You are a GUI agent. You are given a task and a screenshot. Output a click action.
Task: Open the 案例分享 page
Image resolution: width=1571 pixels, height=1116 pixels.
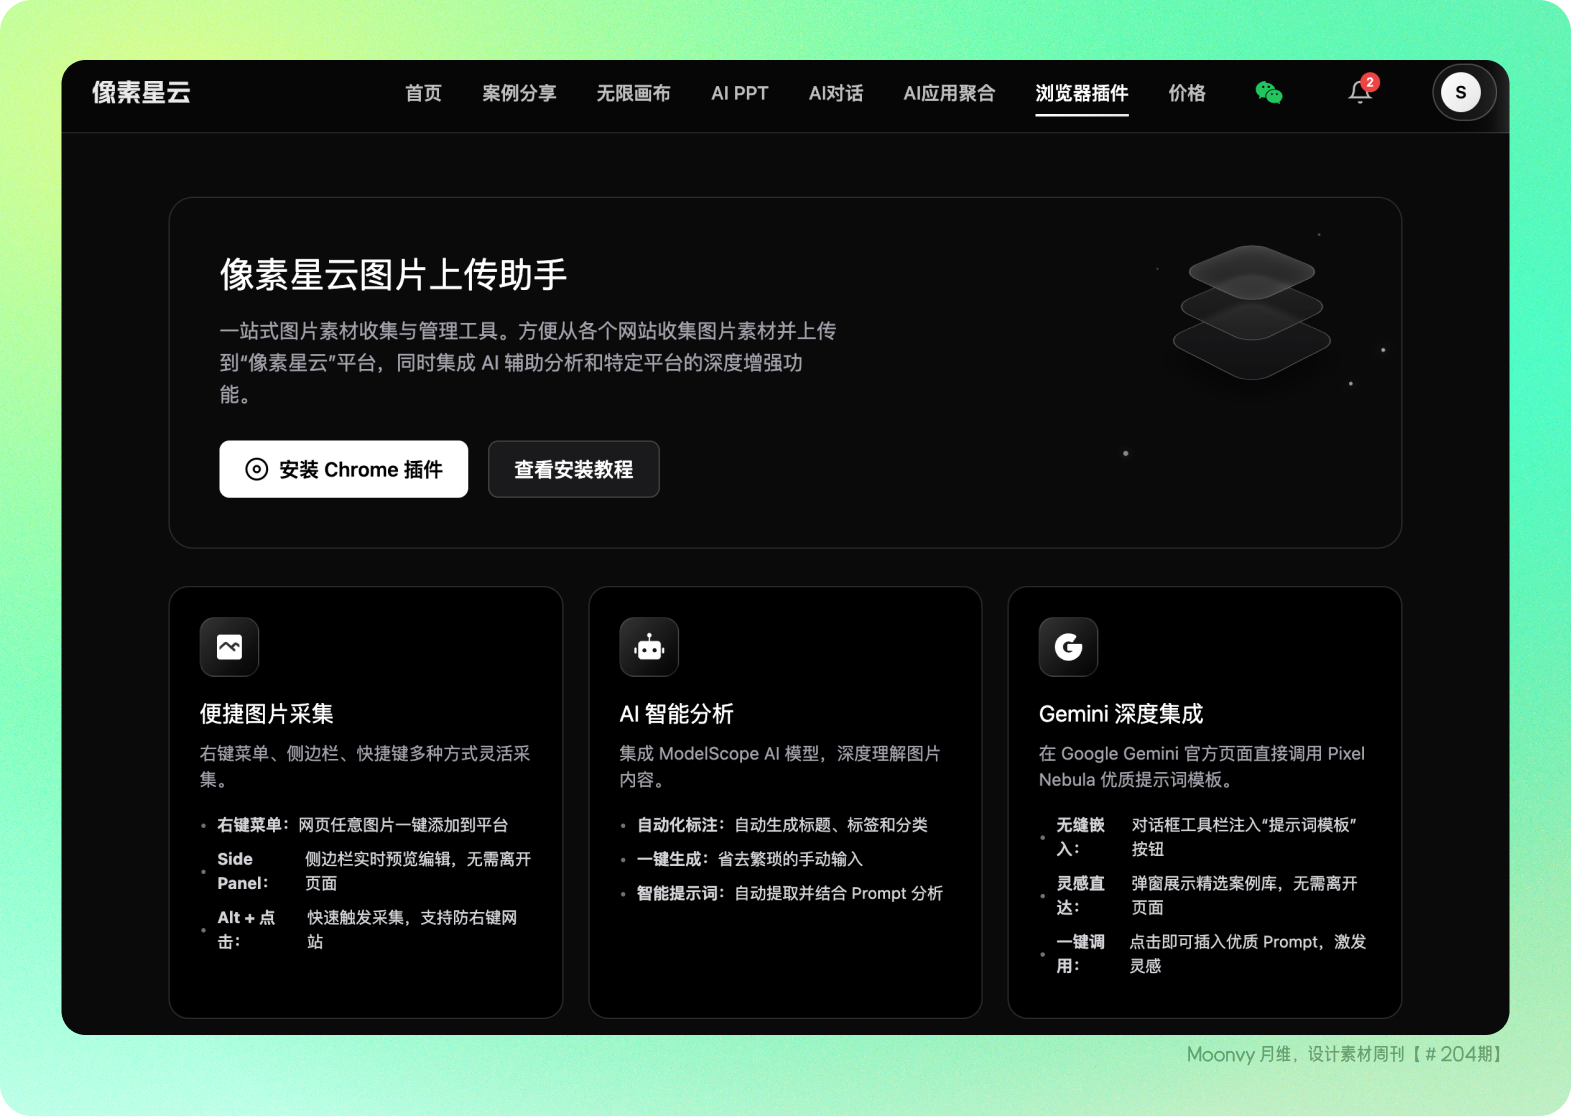[x=519, y=93]
